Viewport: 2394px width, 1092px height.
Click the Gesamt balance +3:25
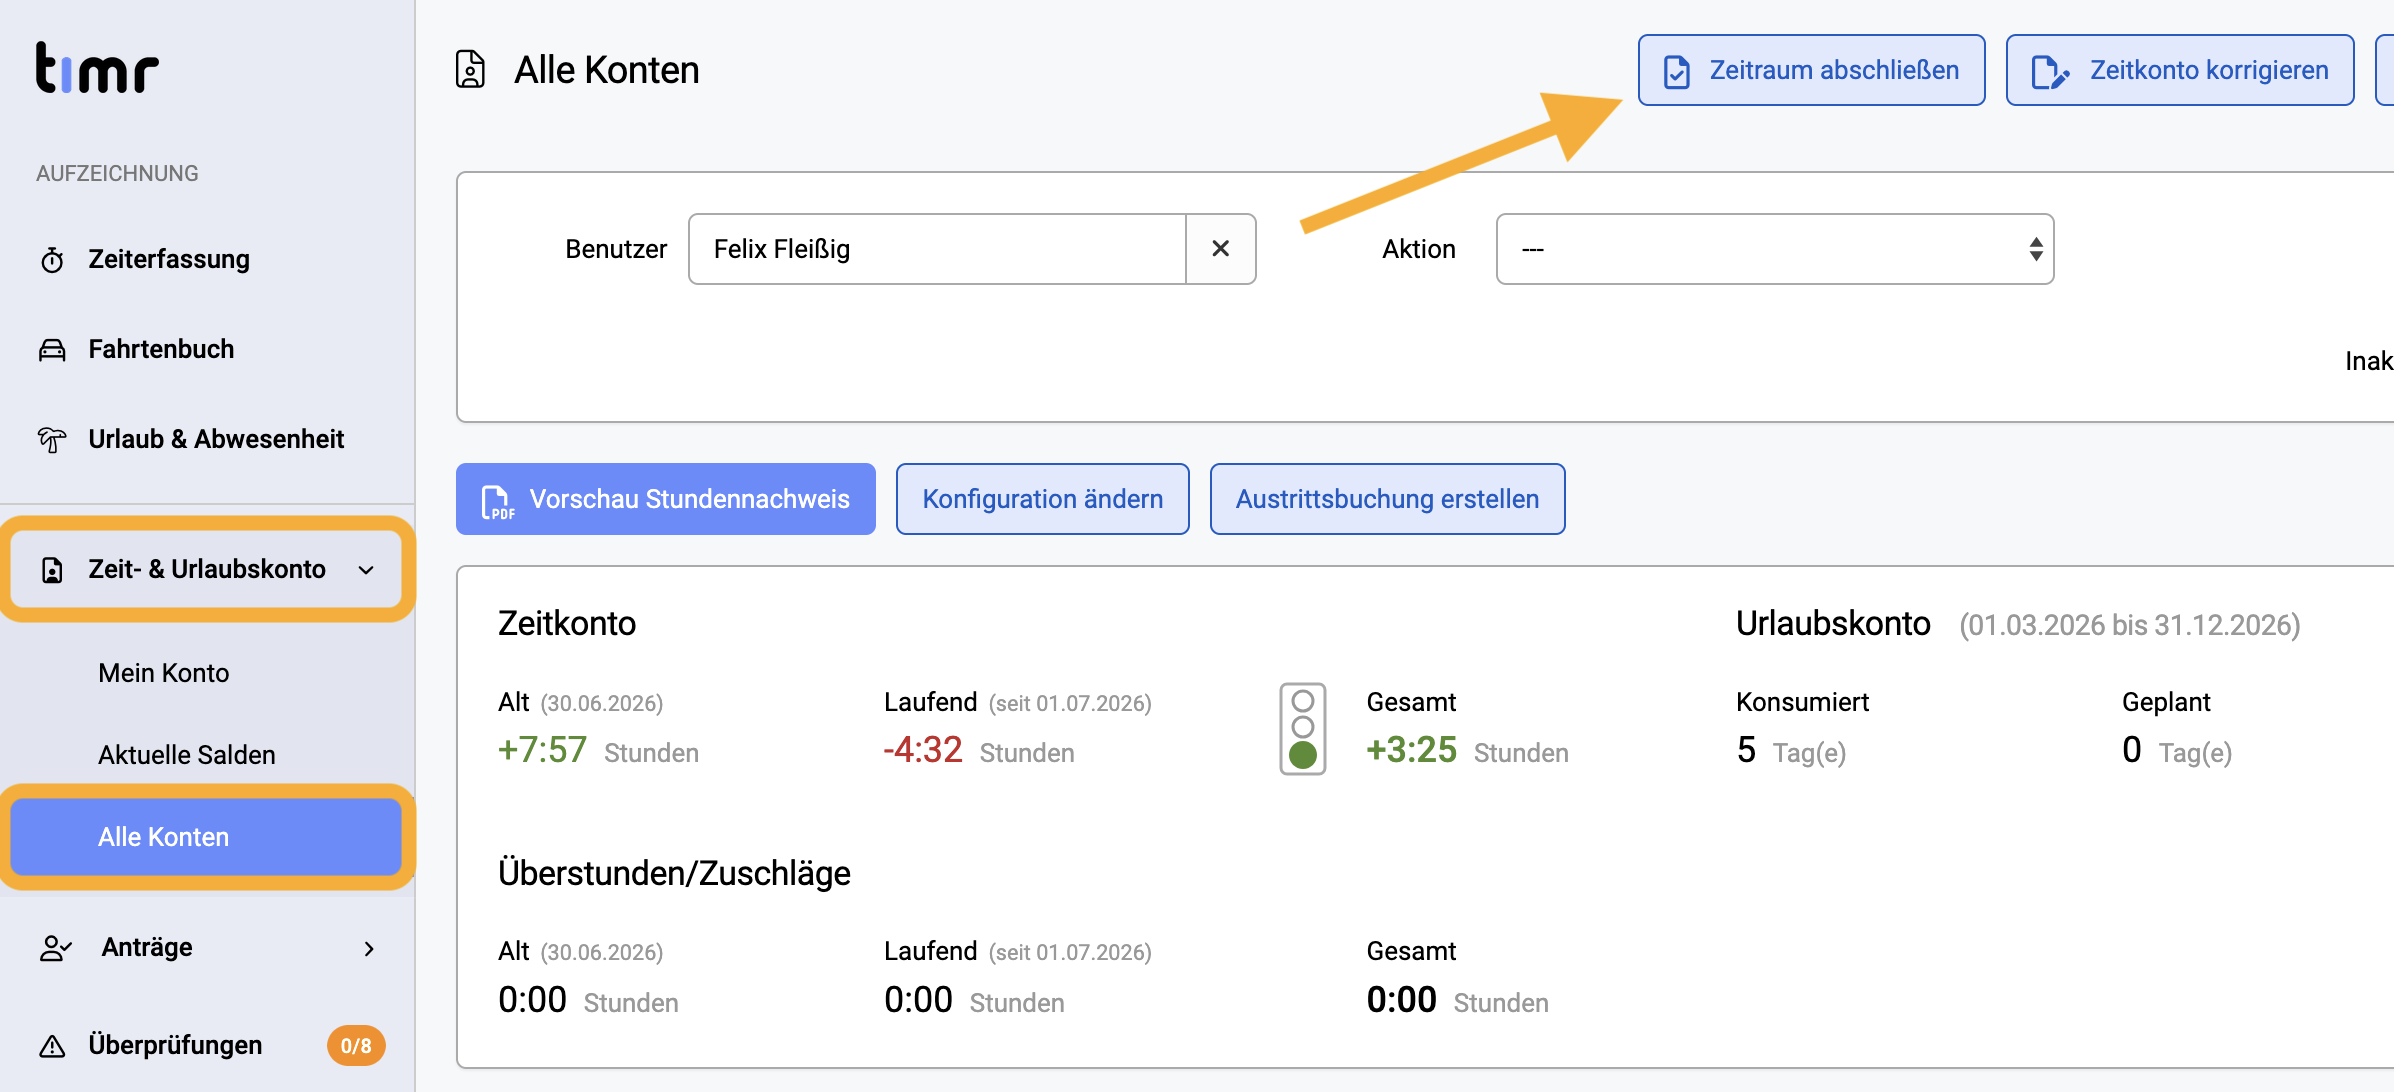[x=1412, y=750]
